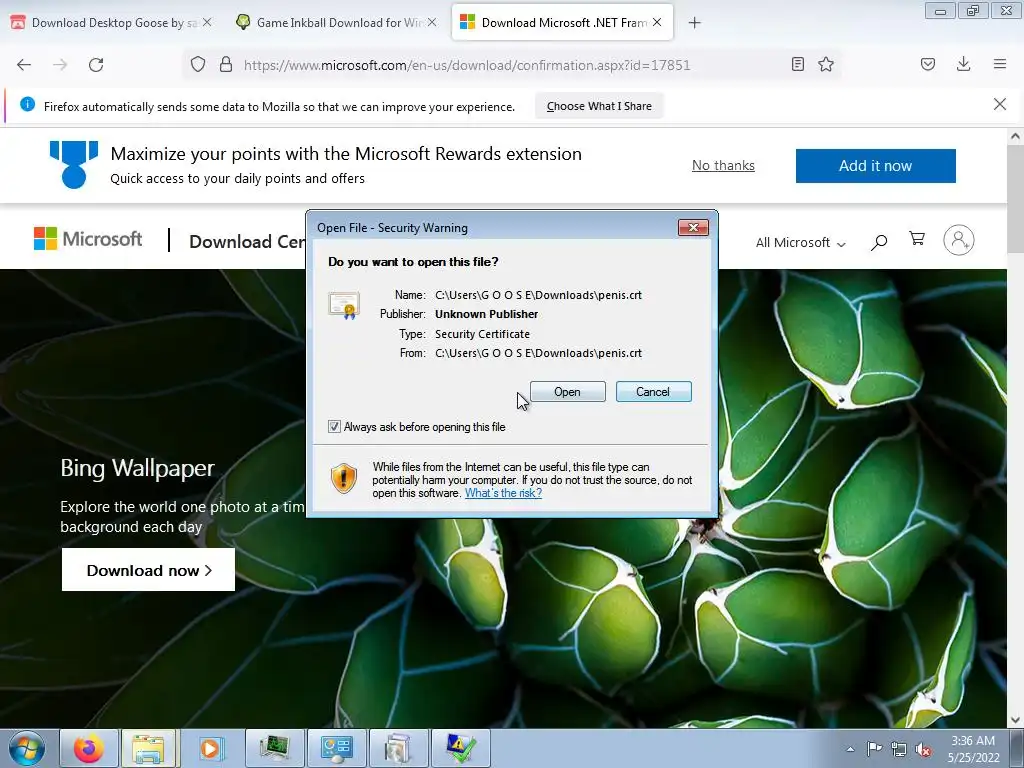
Task: Click Cancel in the Security Warning dialog
Action: pyautogui.click(x=653, y=392)
